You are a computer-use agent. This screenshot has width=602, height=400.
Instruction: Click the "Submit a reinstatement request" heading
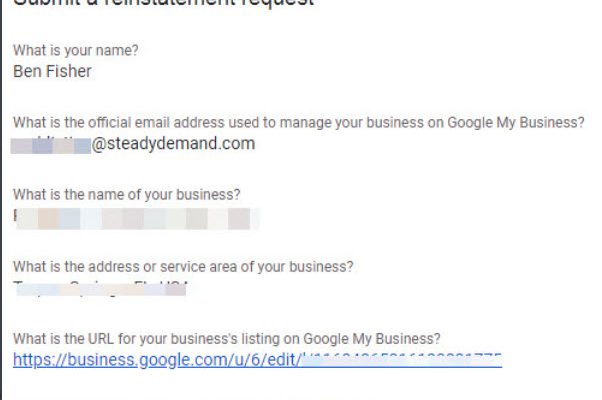tap(163, 4)
